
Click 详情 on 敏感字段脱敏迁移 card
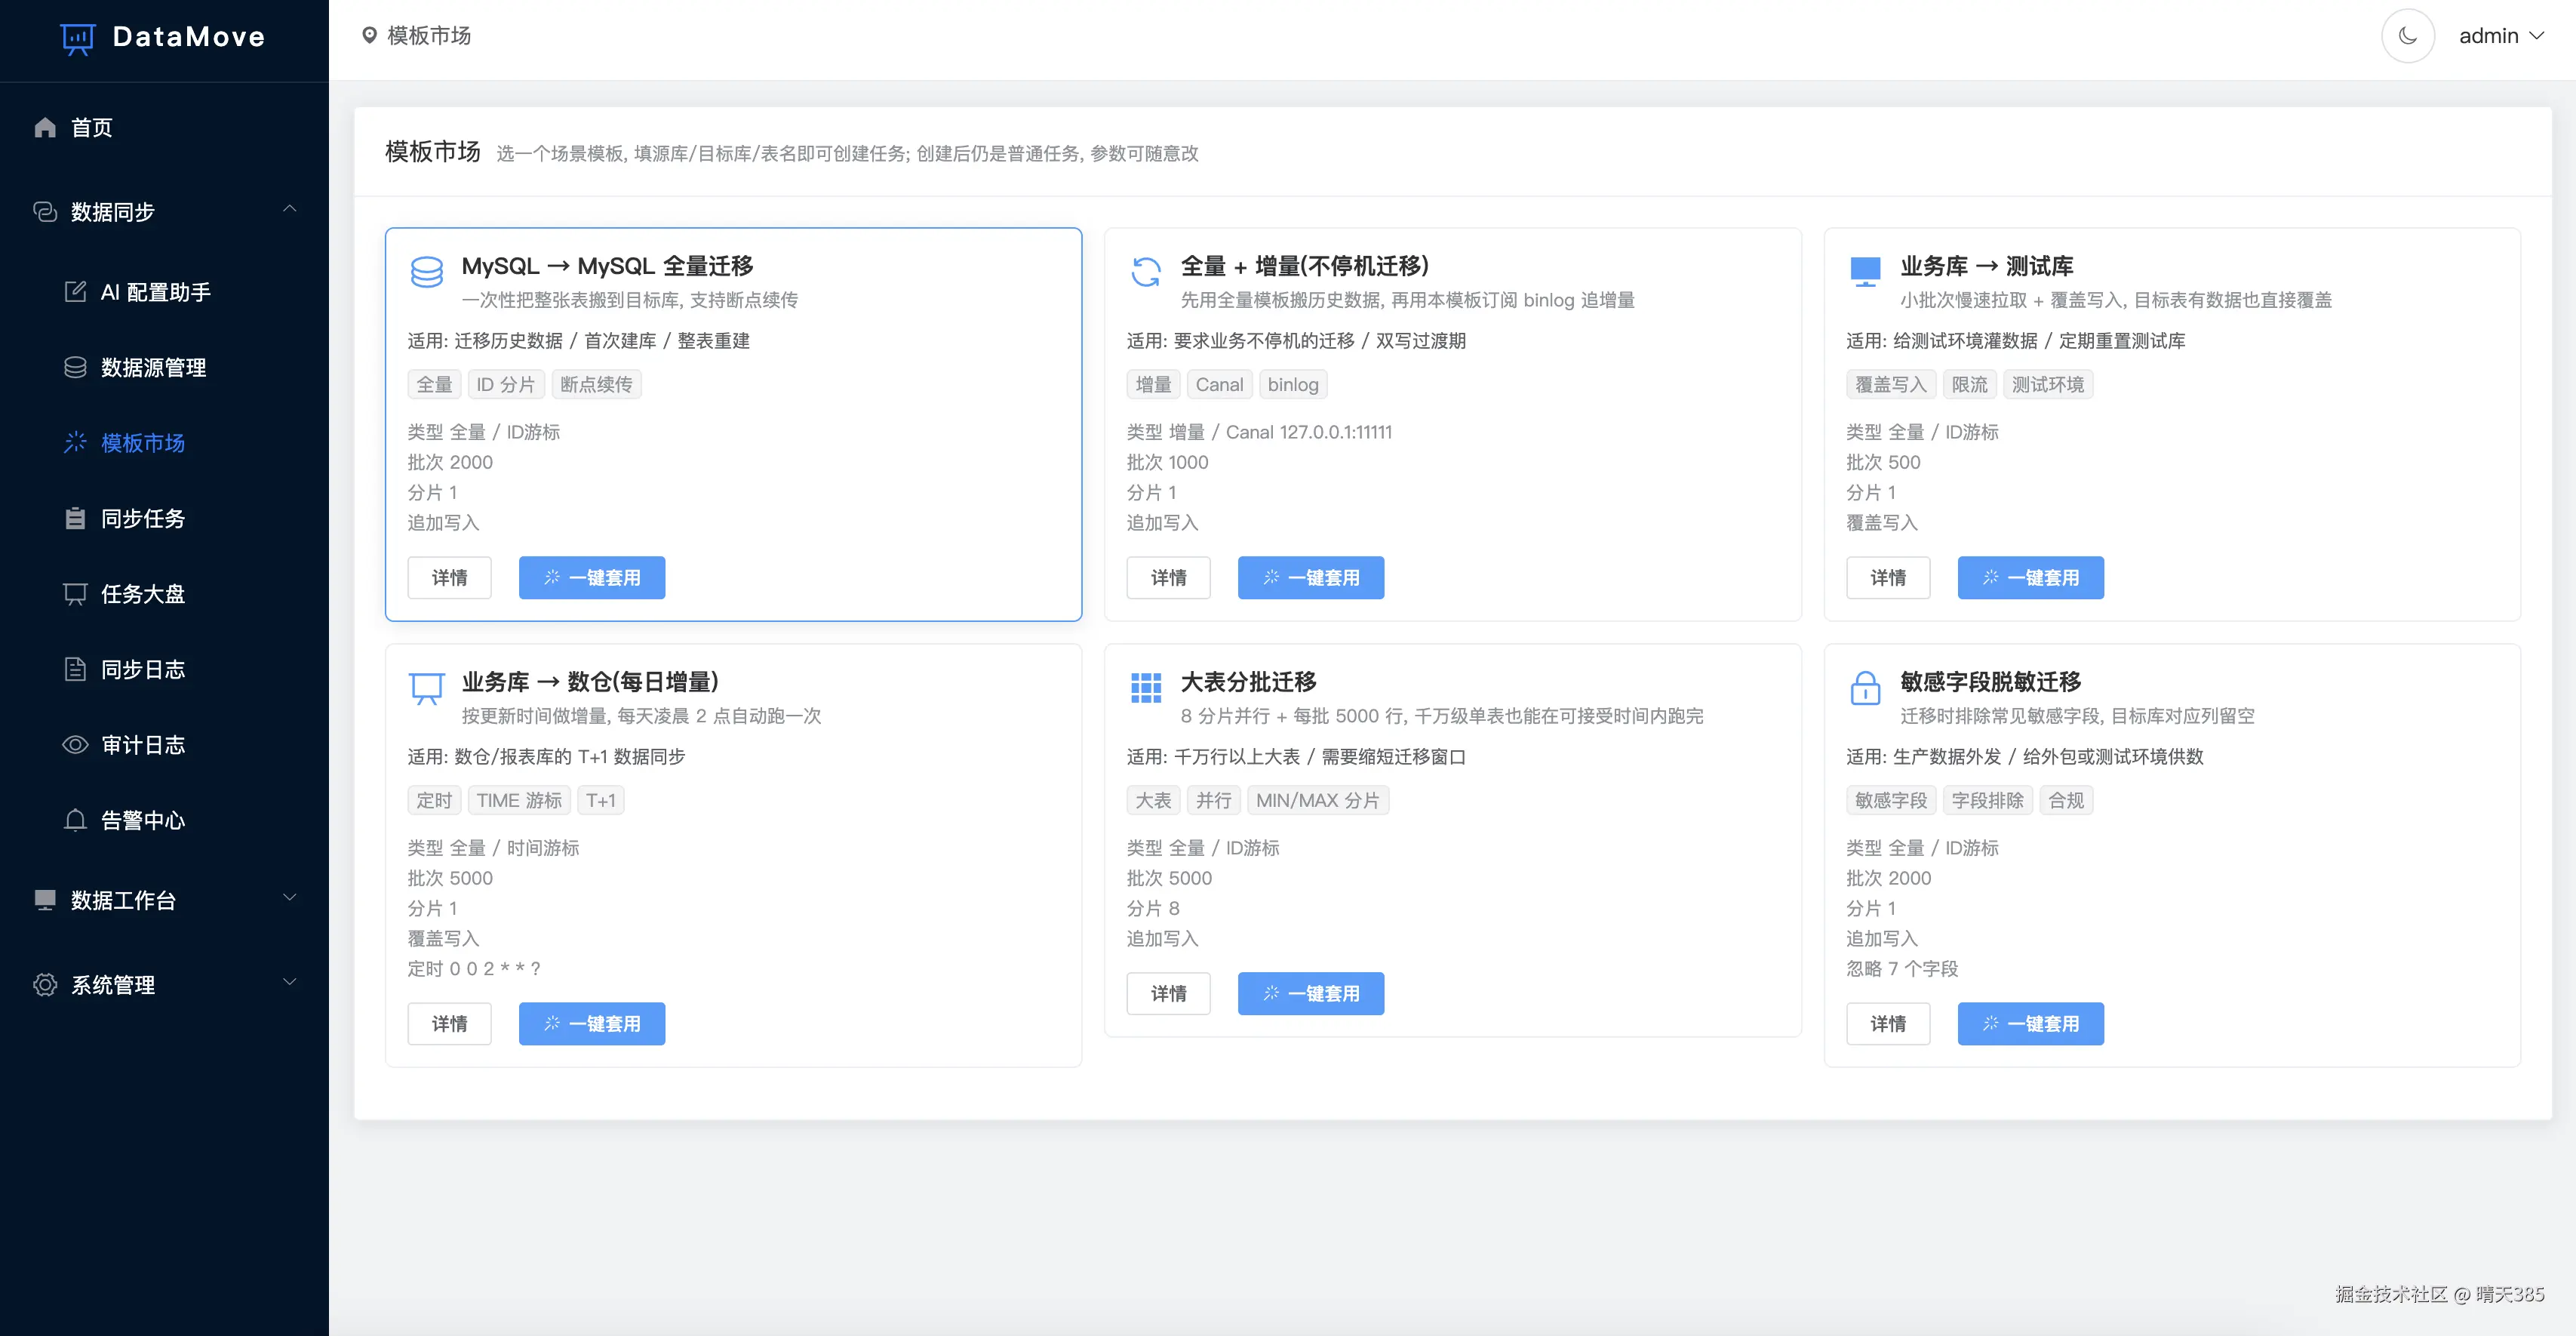1888,1024
